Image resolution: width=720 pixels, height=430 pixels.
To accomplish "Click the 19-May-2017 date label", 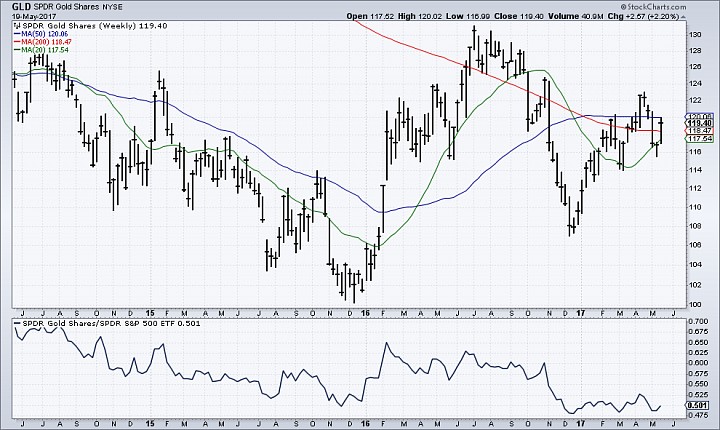I will click(34, 16).
